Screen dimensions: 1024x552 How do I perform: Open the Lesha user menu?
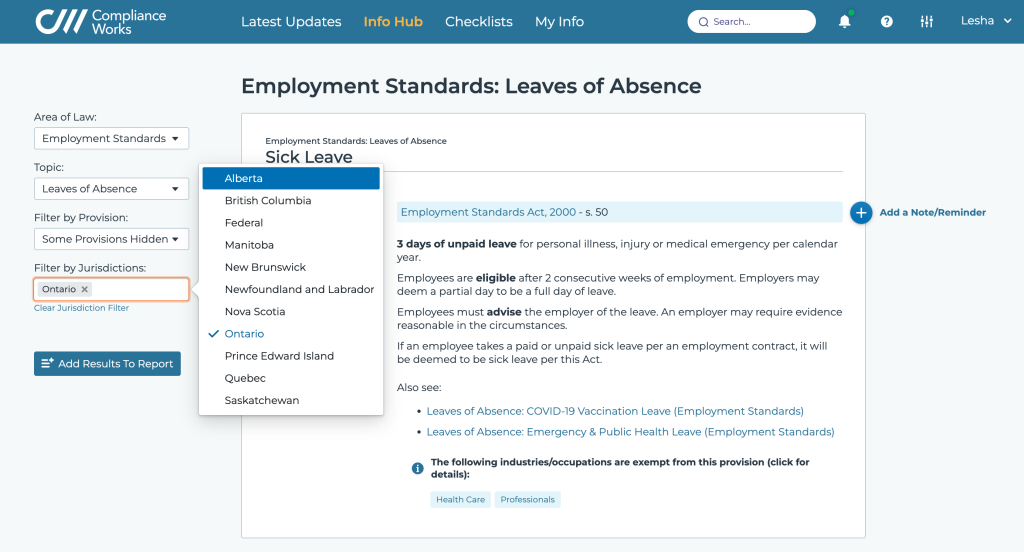click(x=985, y=21)
